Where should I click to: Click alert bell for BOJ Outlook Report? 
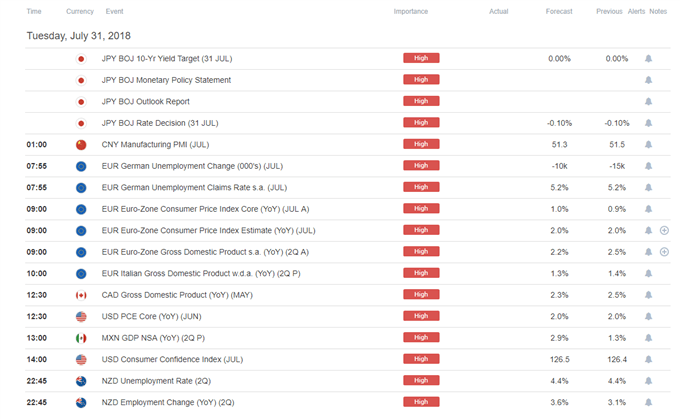(648, 101)
